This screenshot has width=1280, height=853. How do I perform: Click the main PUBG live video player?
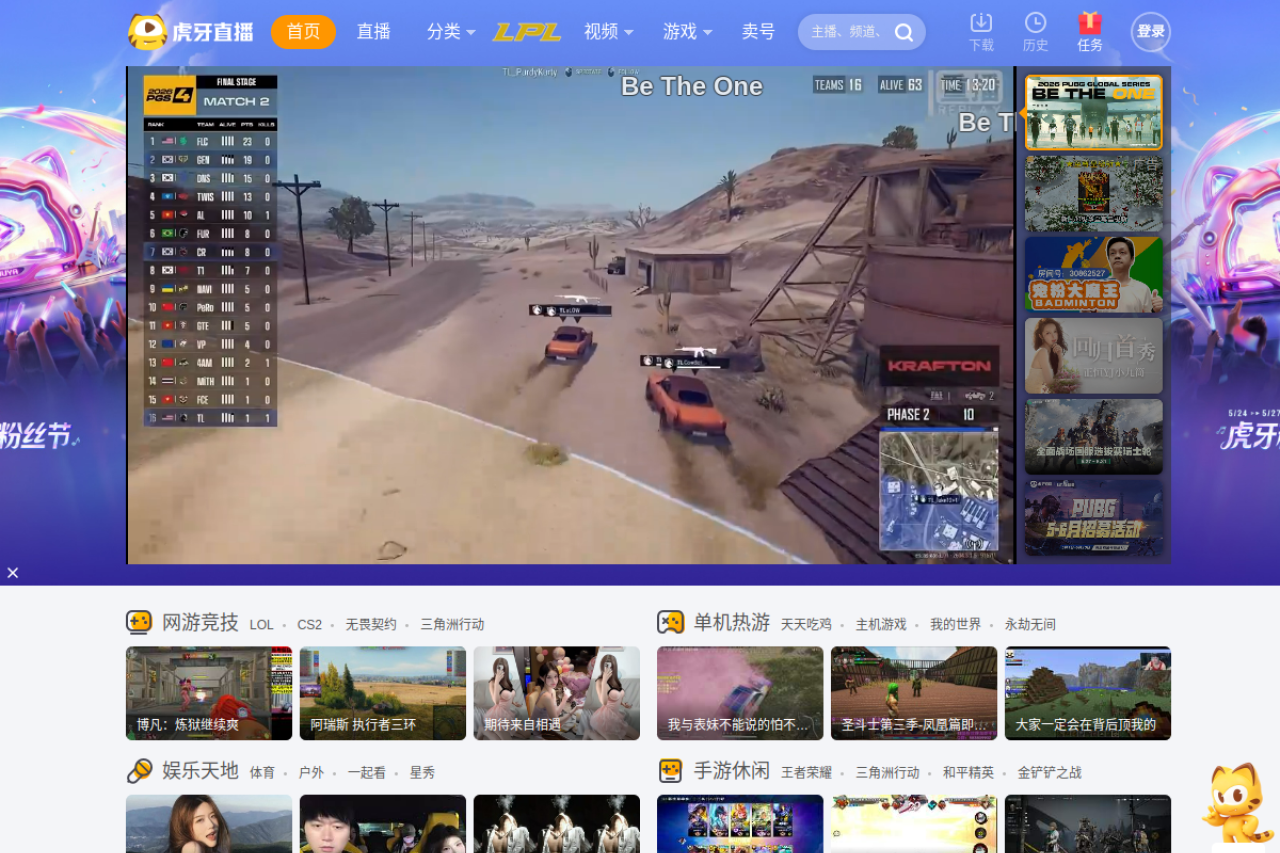(570, 315)
